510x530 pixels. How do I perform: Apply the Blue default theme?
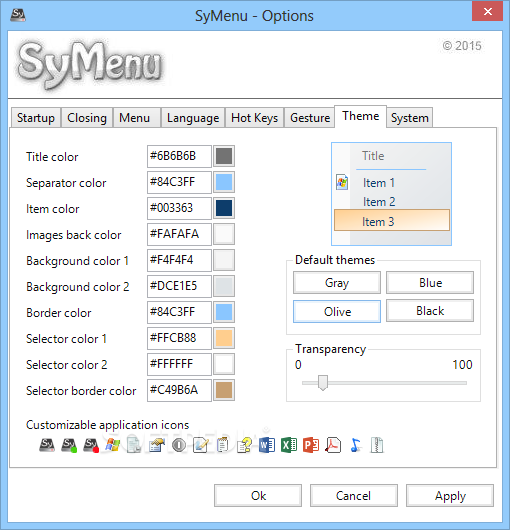[430, 283]
